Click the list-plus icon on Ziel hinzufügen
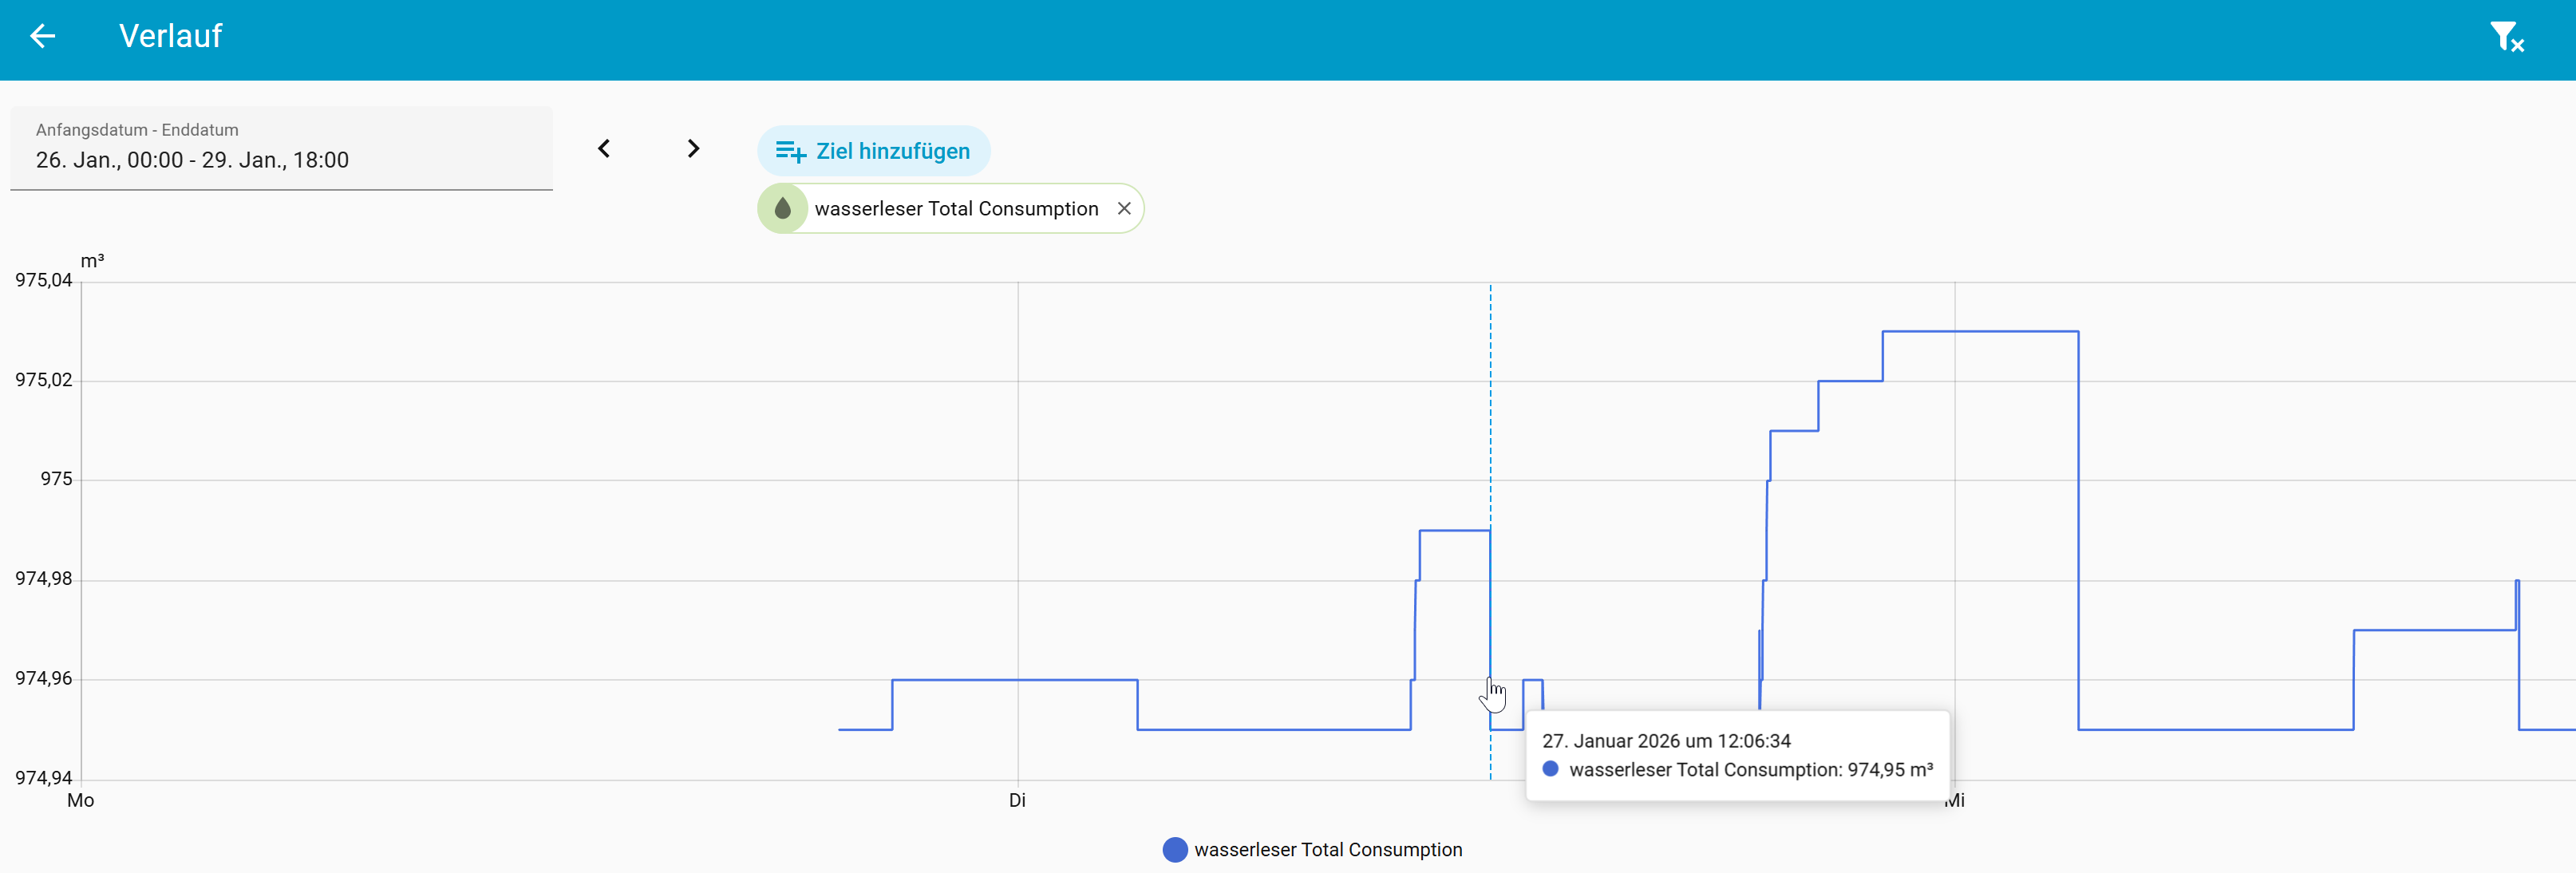This screenshot has width=2576, height=873. click(790, 151)
